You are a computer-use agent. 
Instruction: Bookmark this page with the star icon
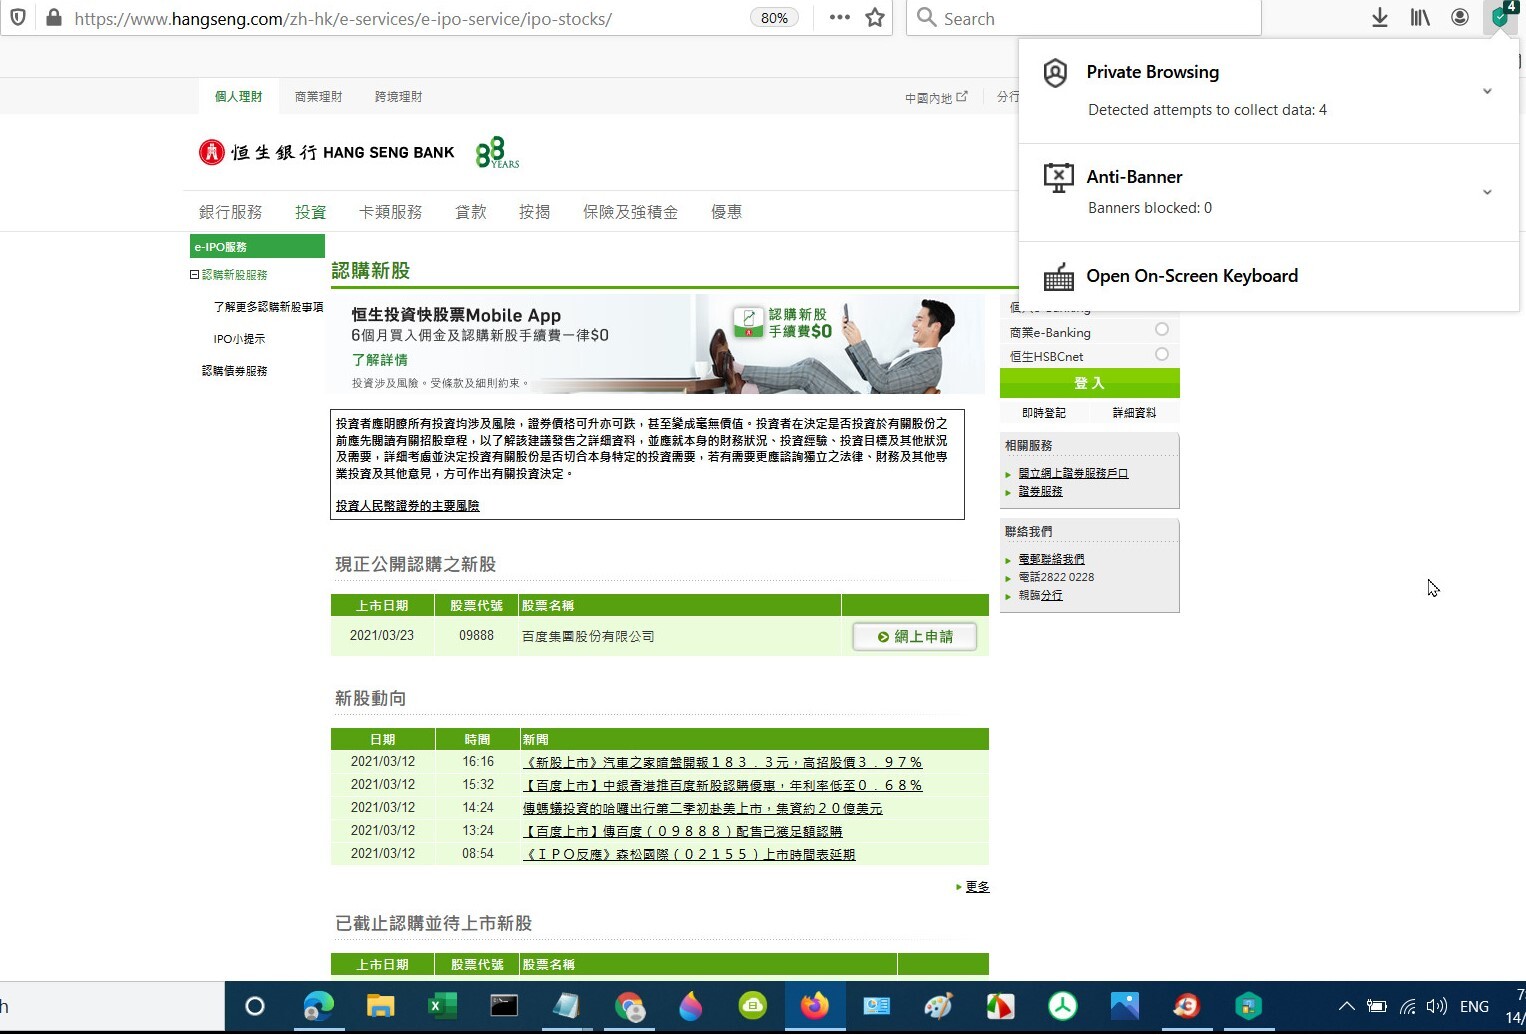875,18
